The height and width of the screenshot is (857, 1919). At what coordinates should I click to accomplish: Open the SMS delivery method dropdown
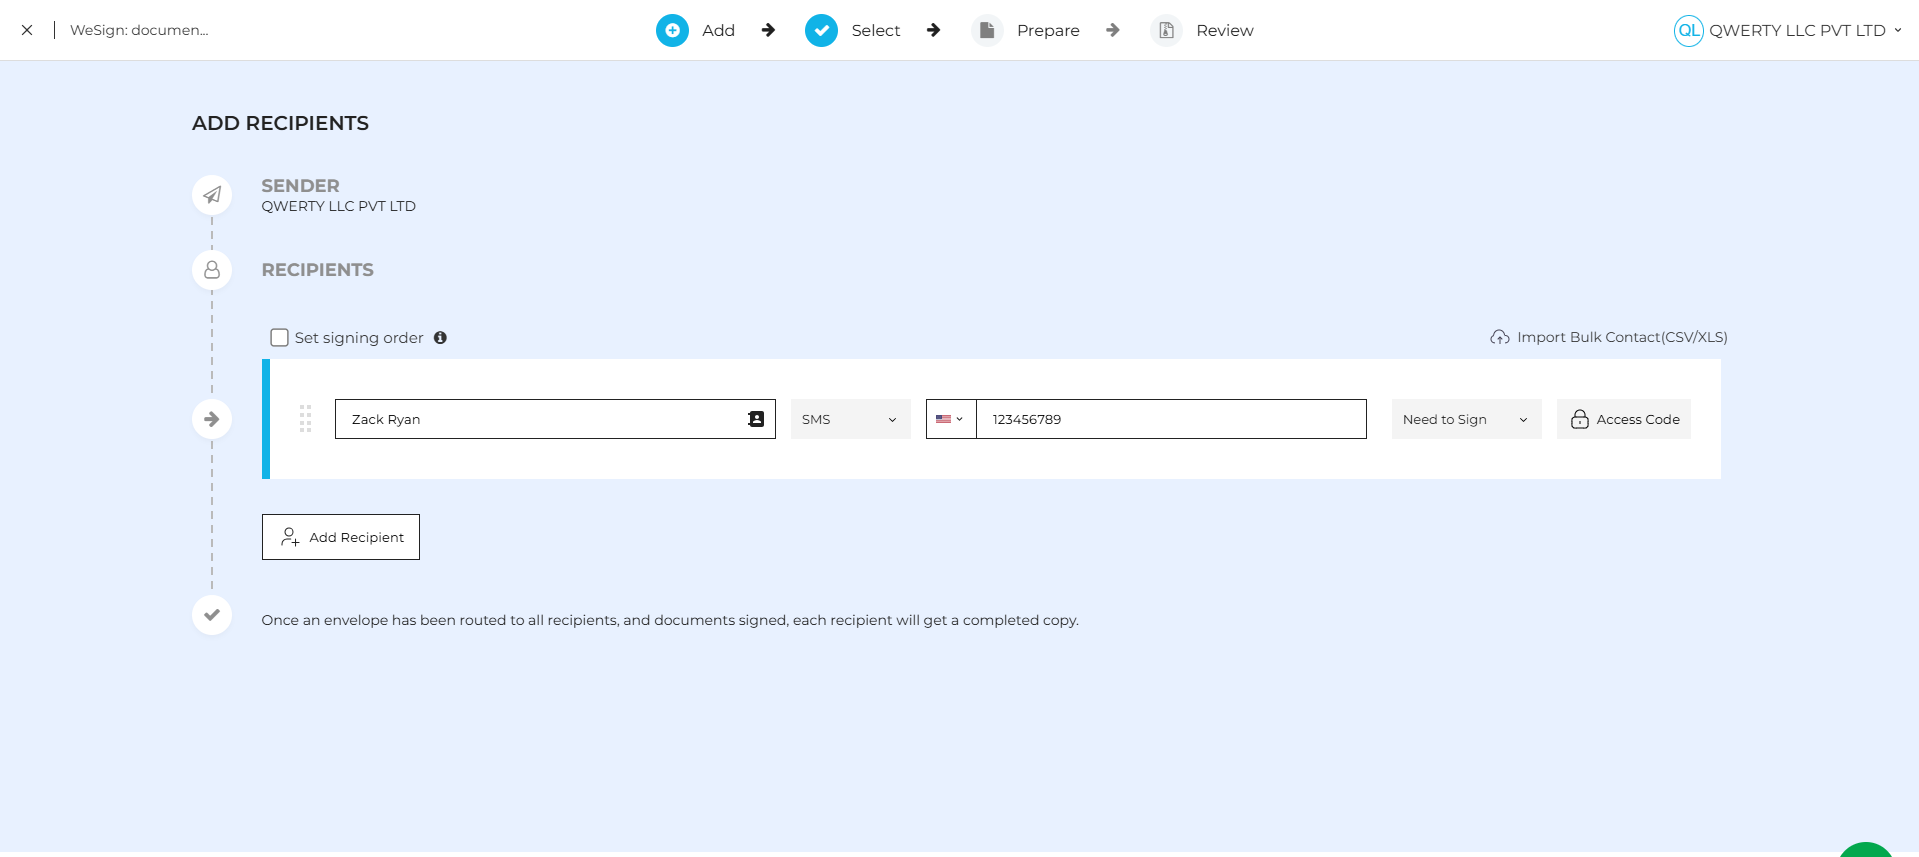point(850,419)
